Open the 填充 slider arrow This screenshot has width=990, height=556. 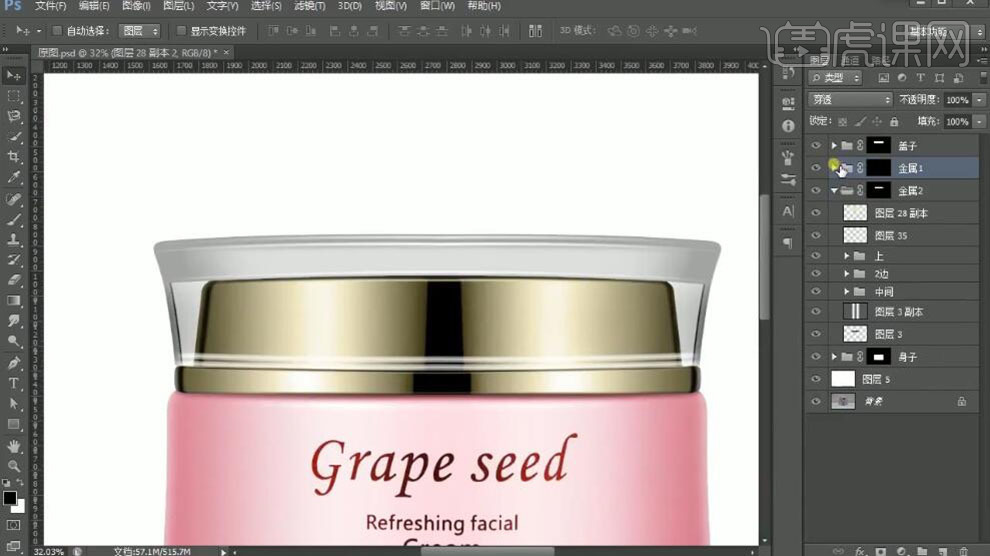pos(979,121)
